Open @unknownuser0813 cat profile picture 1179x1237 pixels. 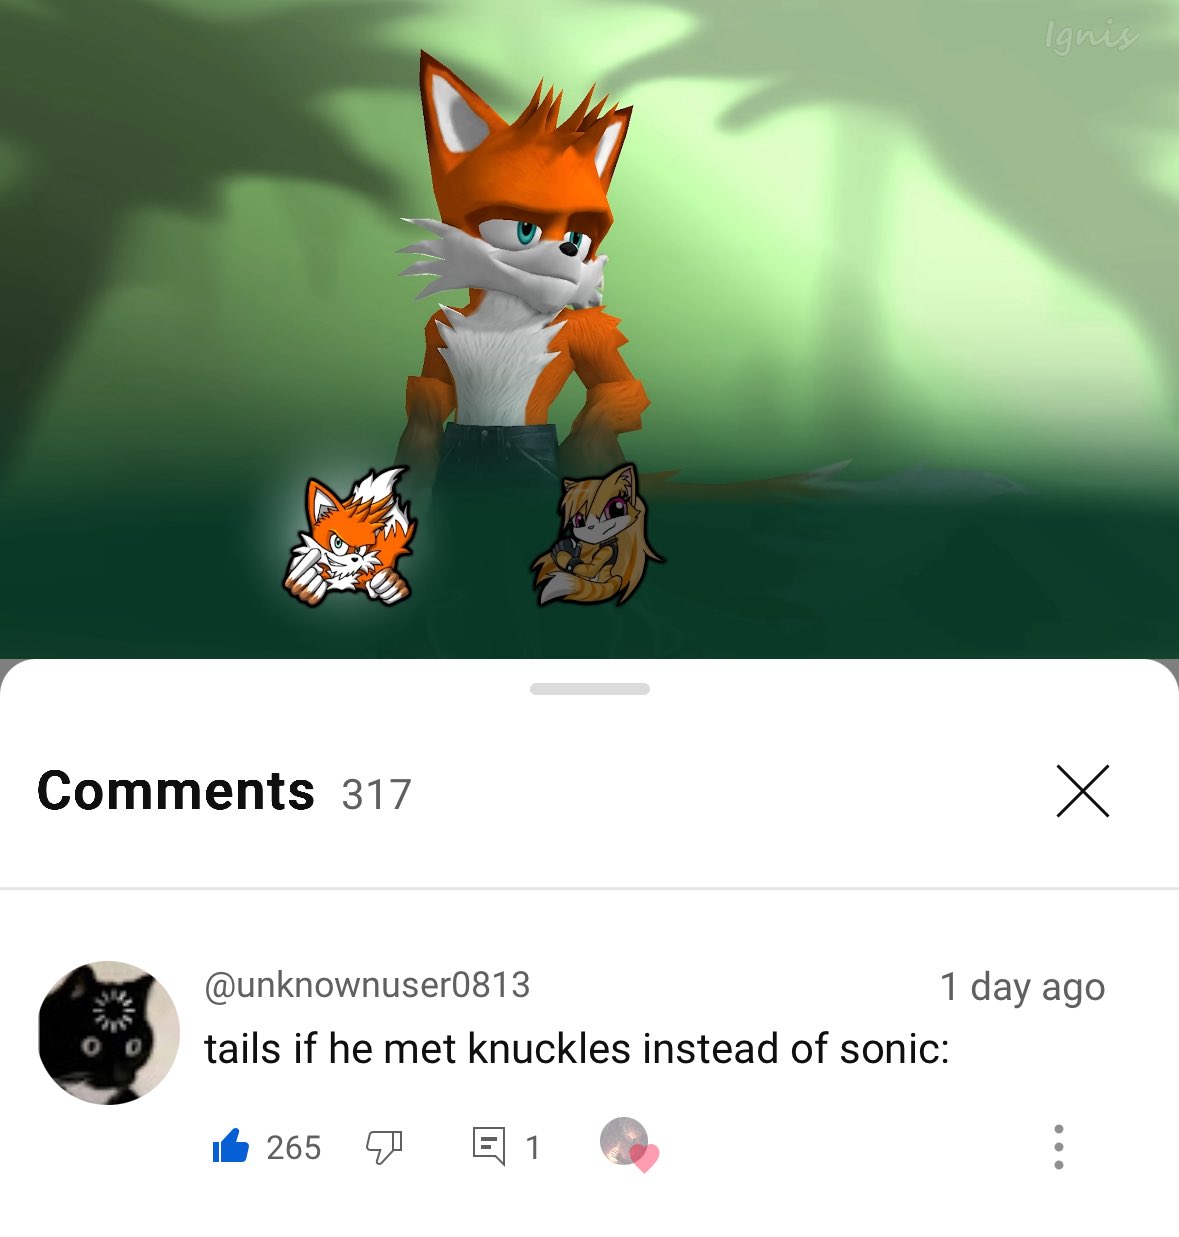109,1033
